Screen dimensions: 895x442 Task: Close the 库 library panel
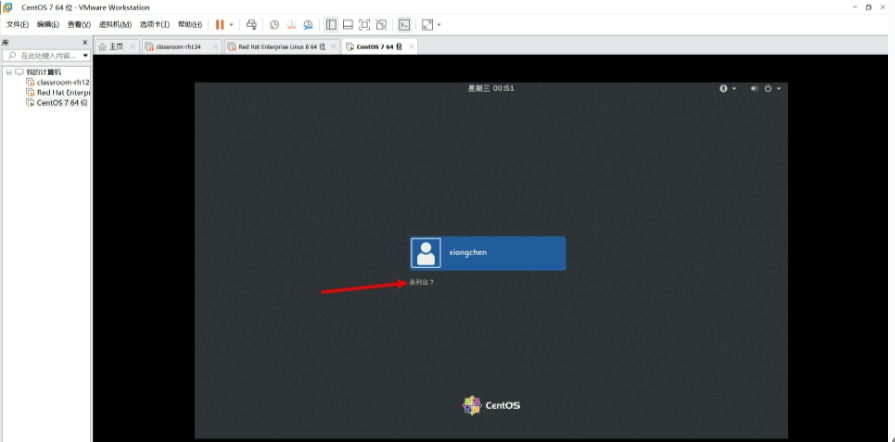click(85, 42)
